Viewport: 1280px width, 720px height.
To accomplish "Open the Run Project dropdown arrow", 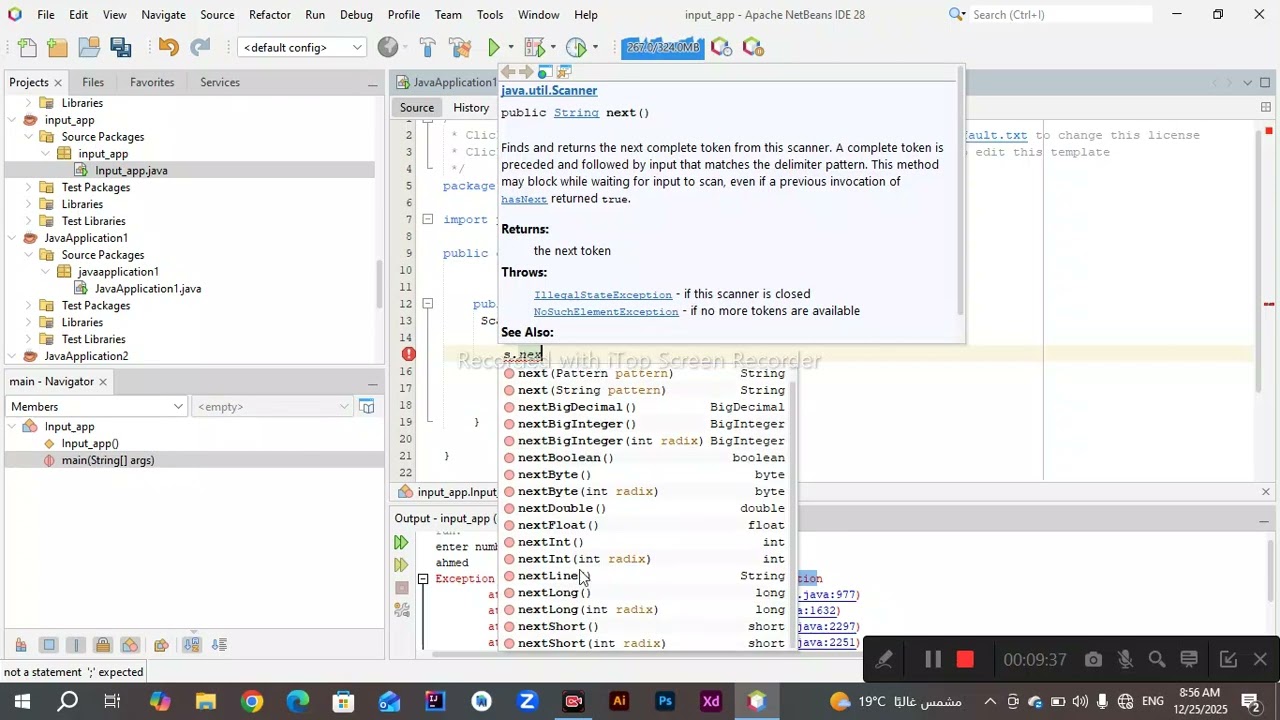I will 510,47.
